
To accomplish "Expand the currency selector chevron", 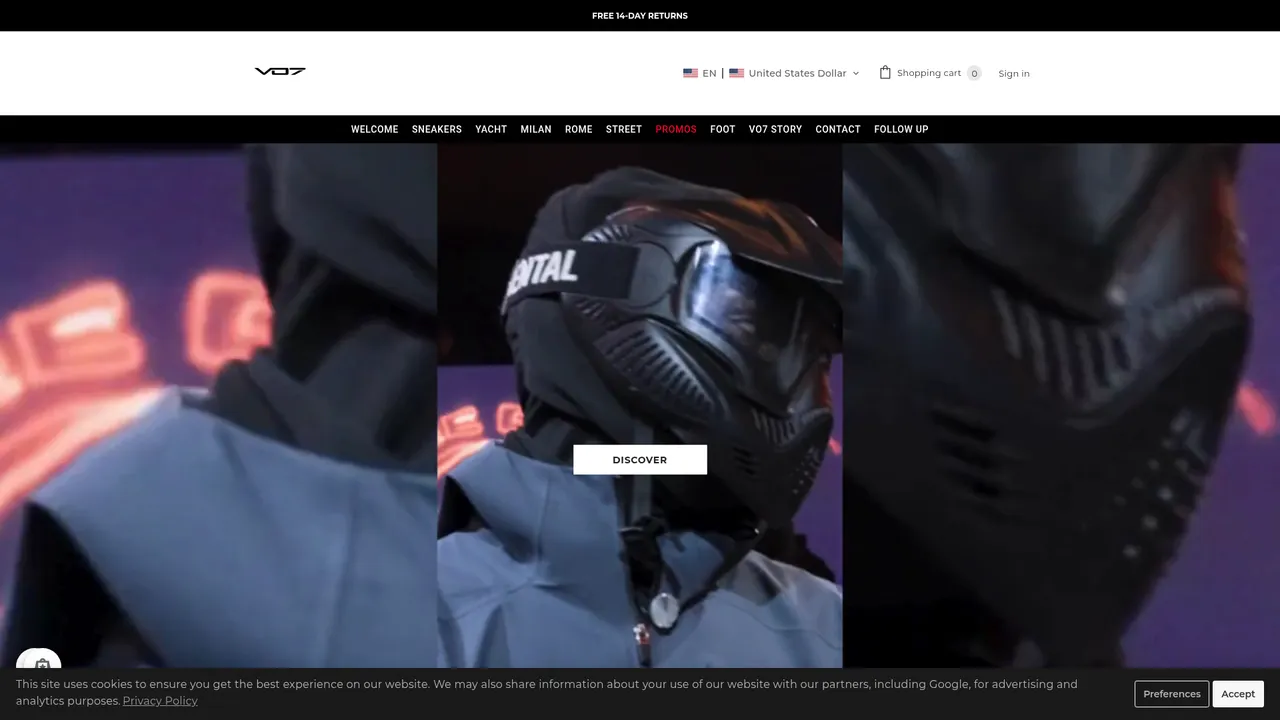I will (x=856, y=73).
